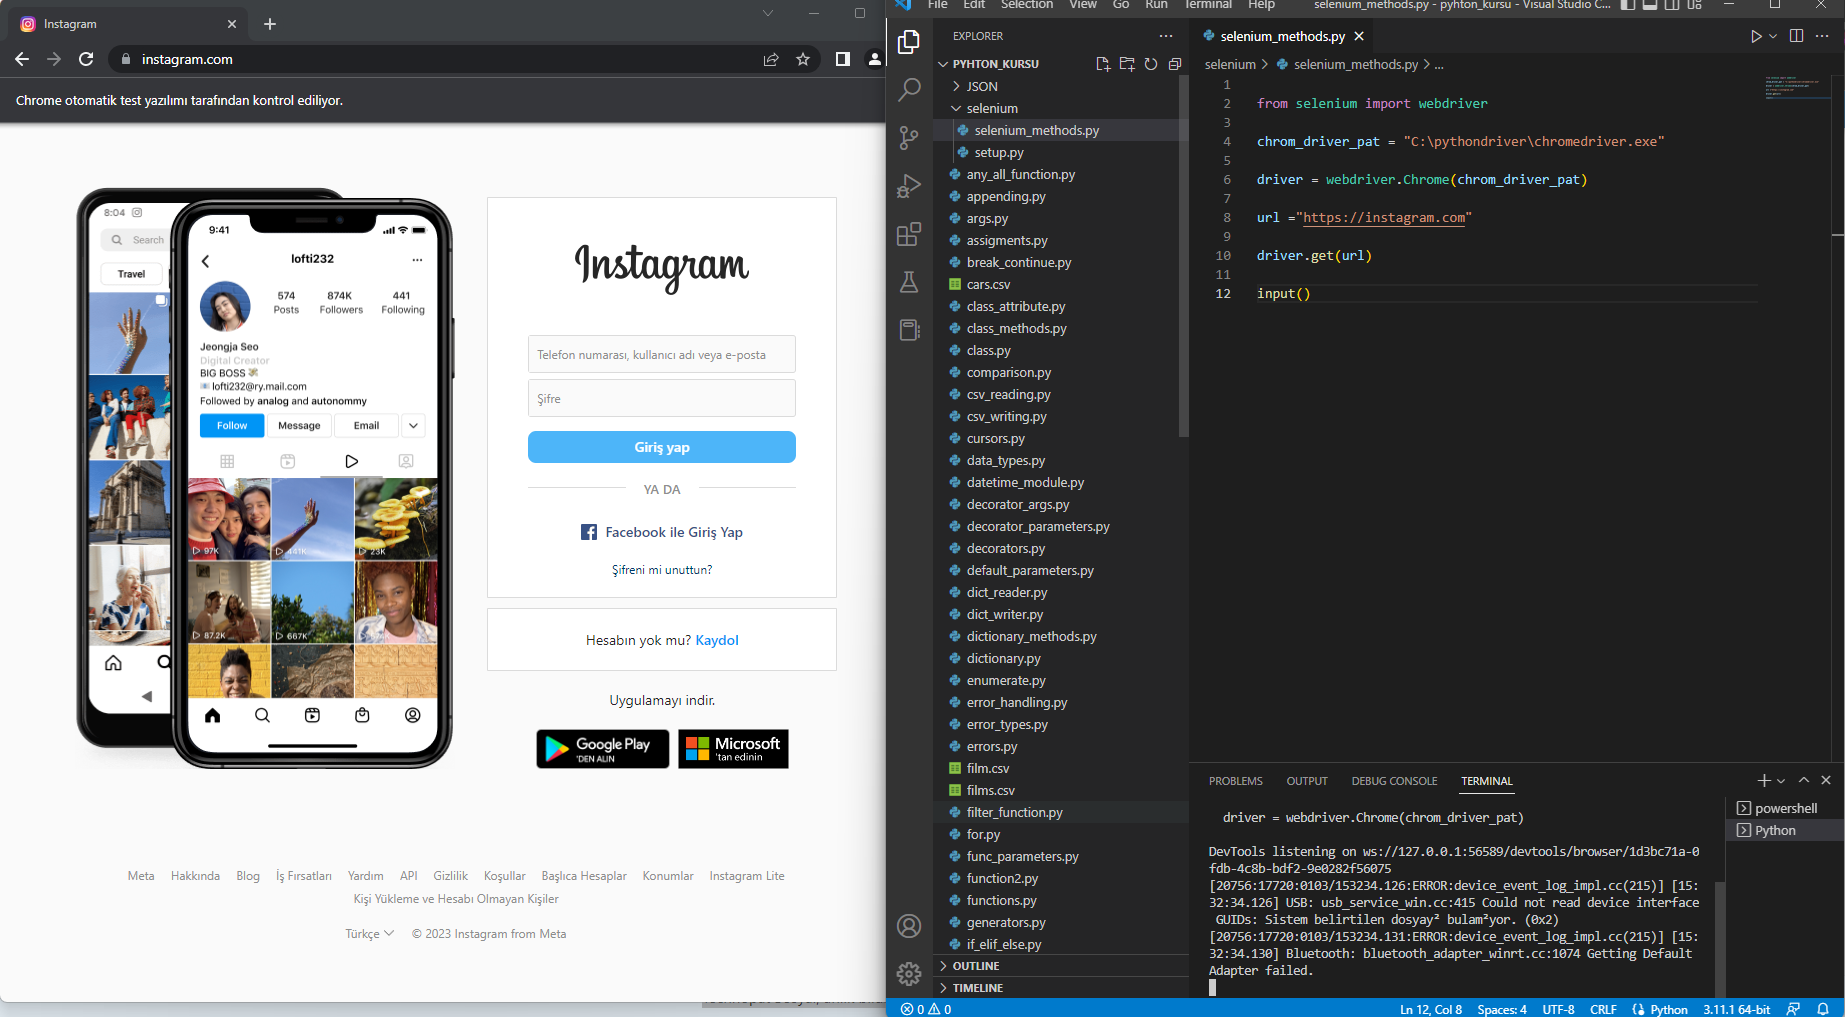Open cars.csv in the Explorer

coord(988,284)
